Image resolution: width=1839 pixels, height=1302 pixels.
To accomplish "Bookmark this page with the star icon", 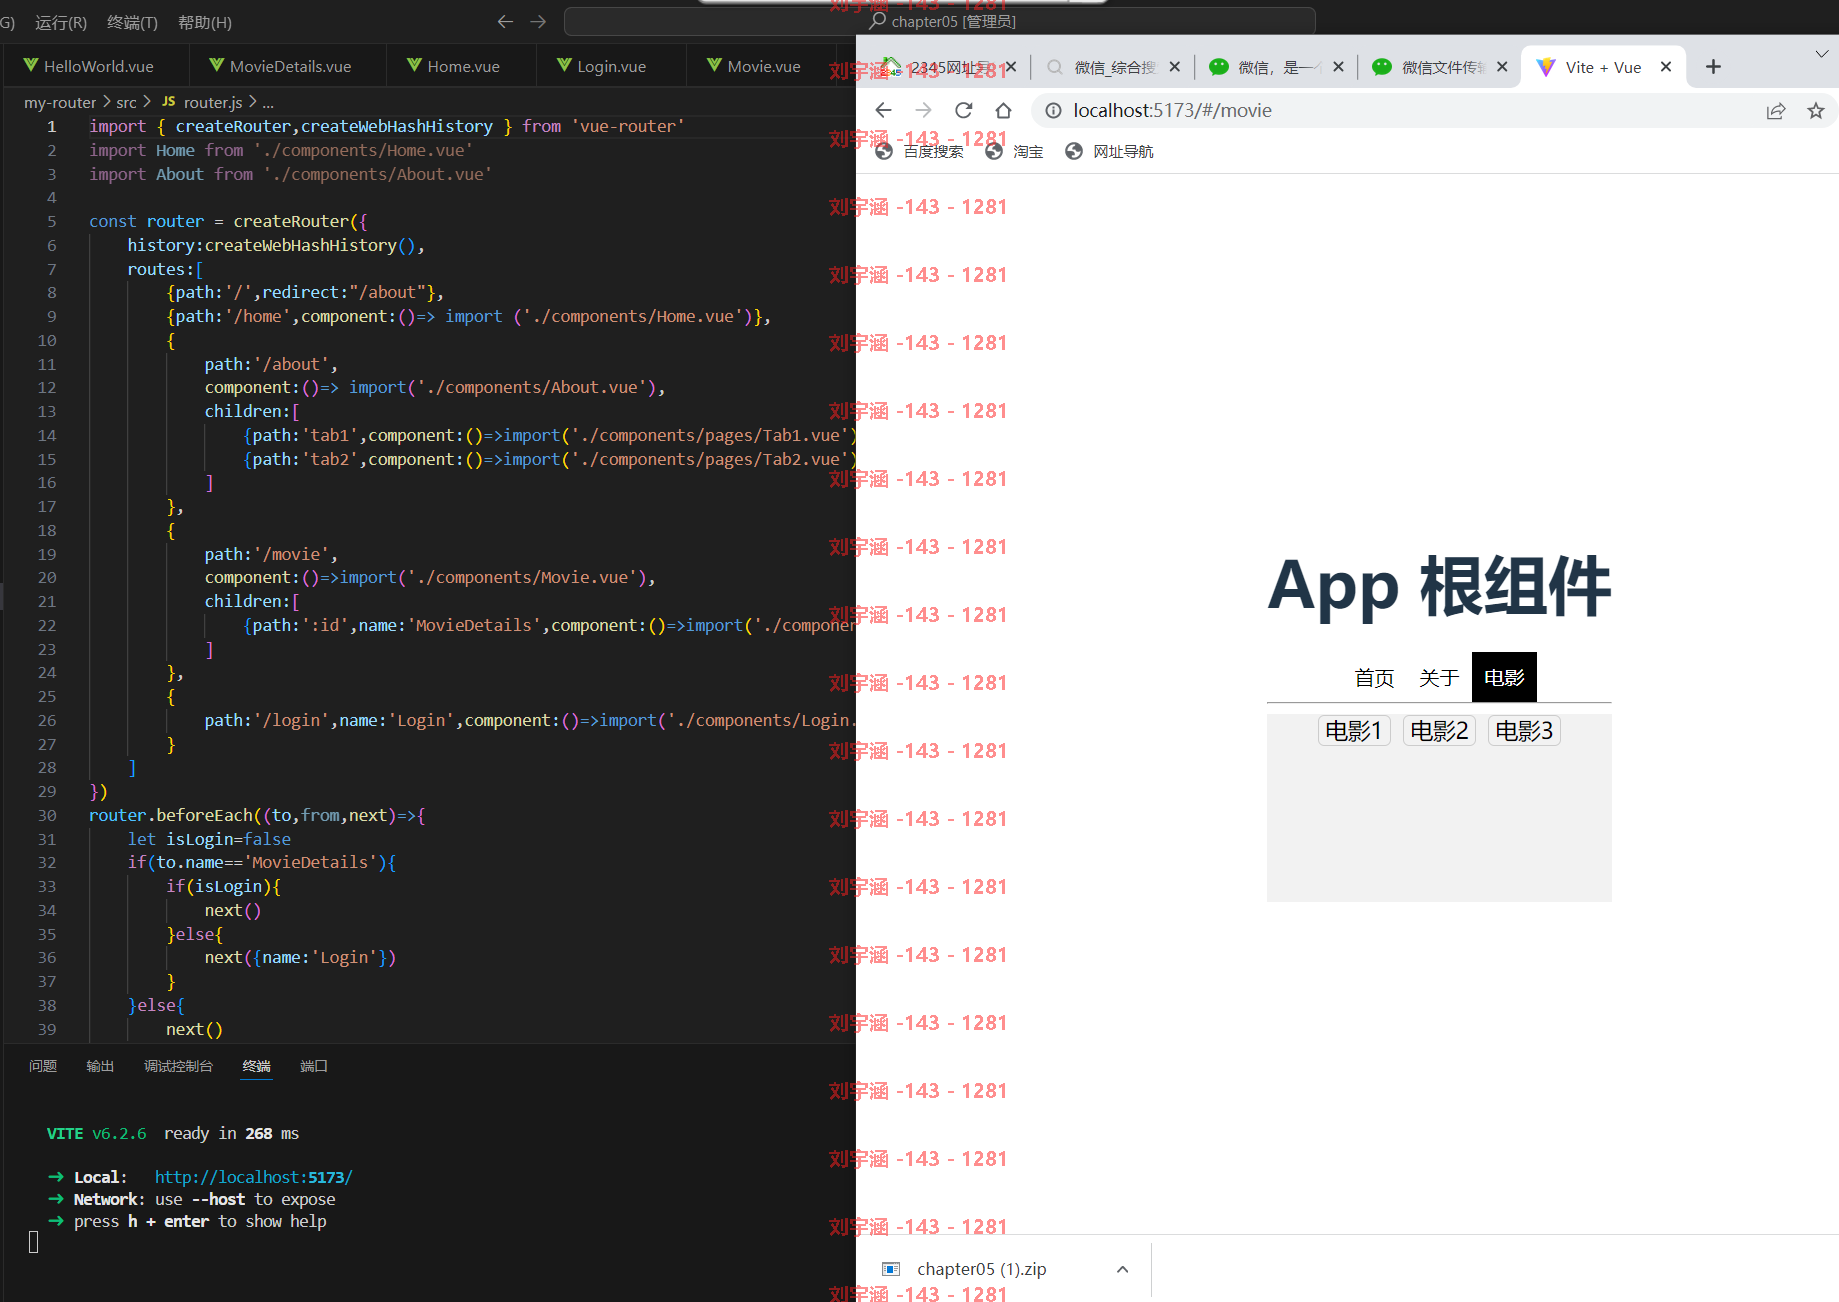I will pos(1816,111).
